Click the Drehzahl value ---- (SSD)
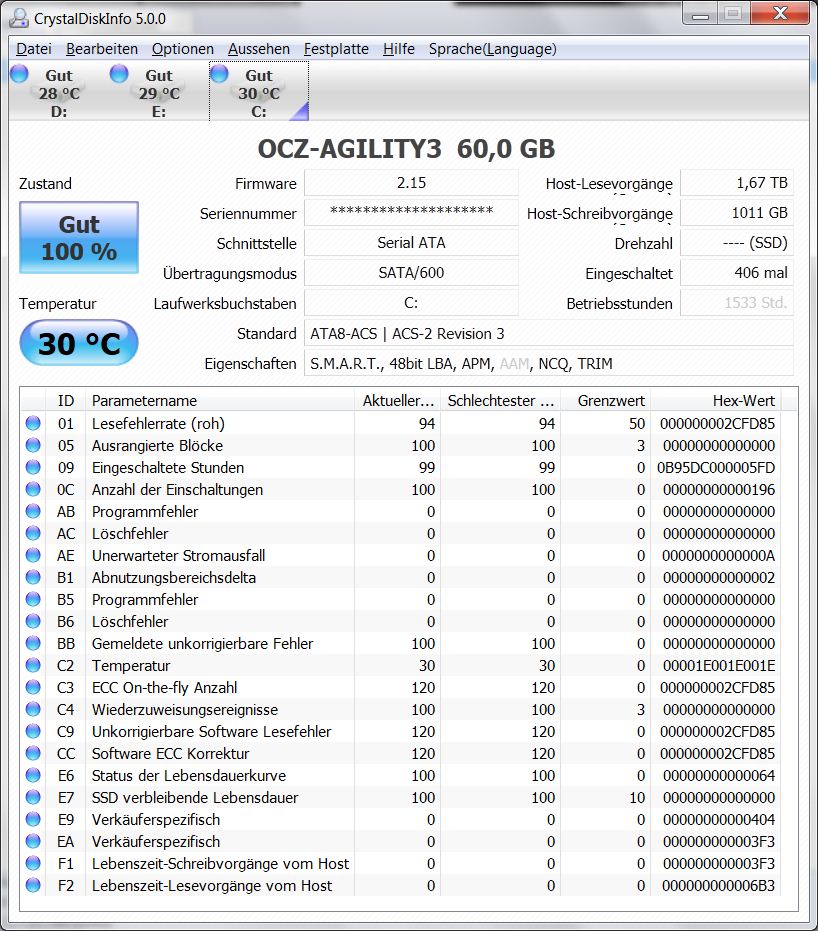Image resolution: width=818 pixels, height=931 pixels. point(737,243)
